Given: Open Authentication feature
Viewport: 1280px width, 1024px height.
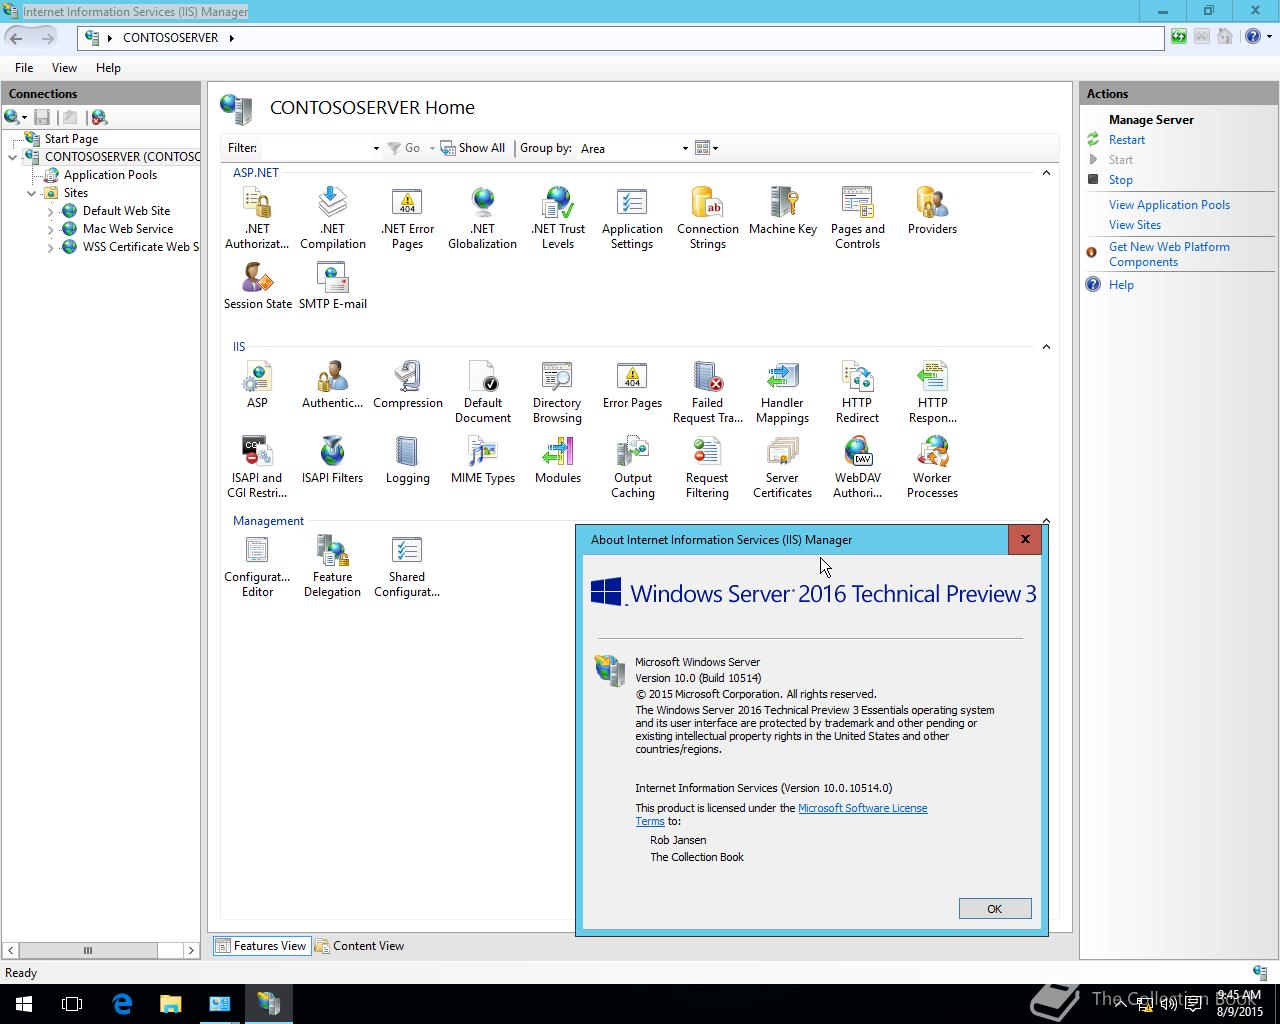Looking at the screenshot, I should click(332, 385).
